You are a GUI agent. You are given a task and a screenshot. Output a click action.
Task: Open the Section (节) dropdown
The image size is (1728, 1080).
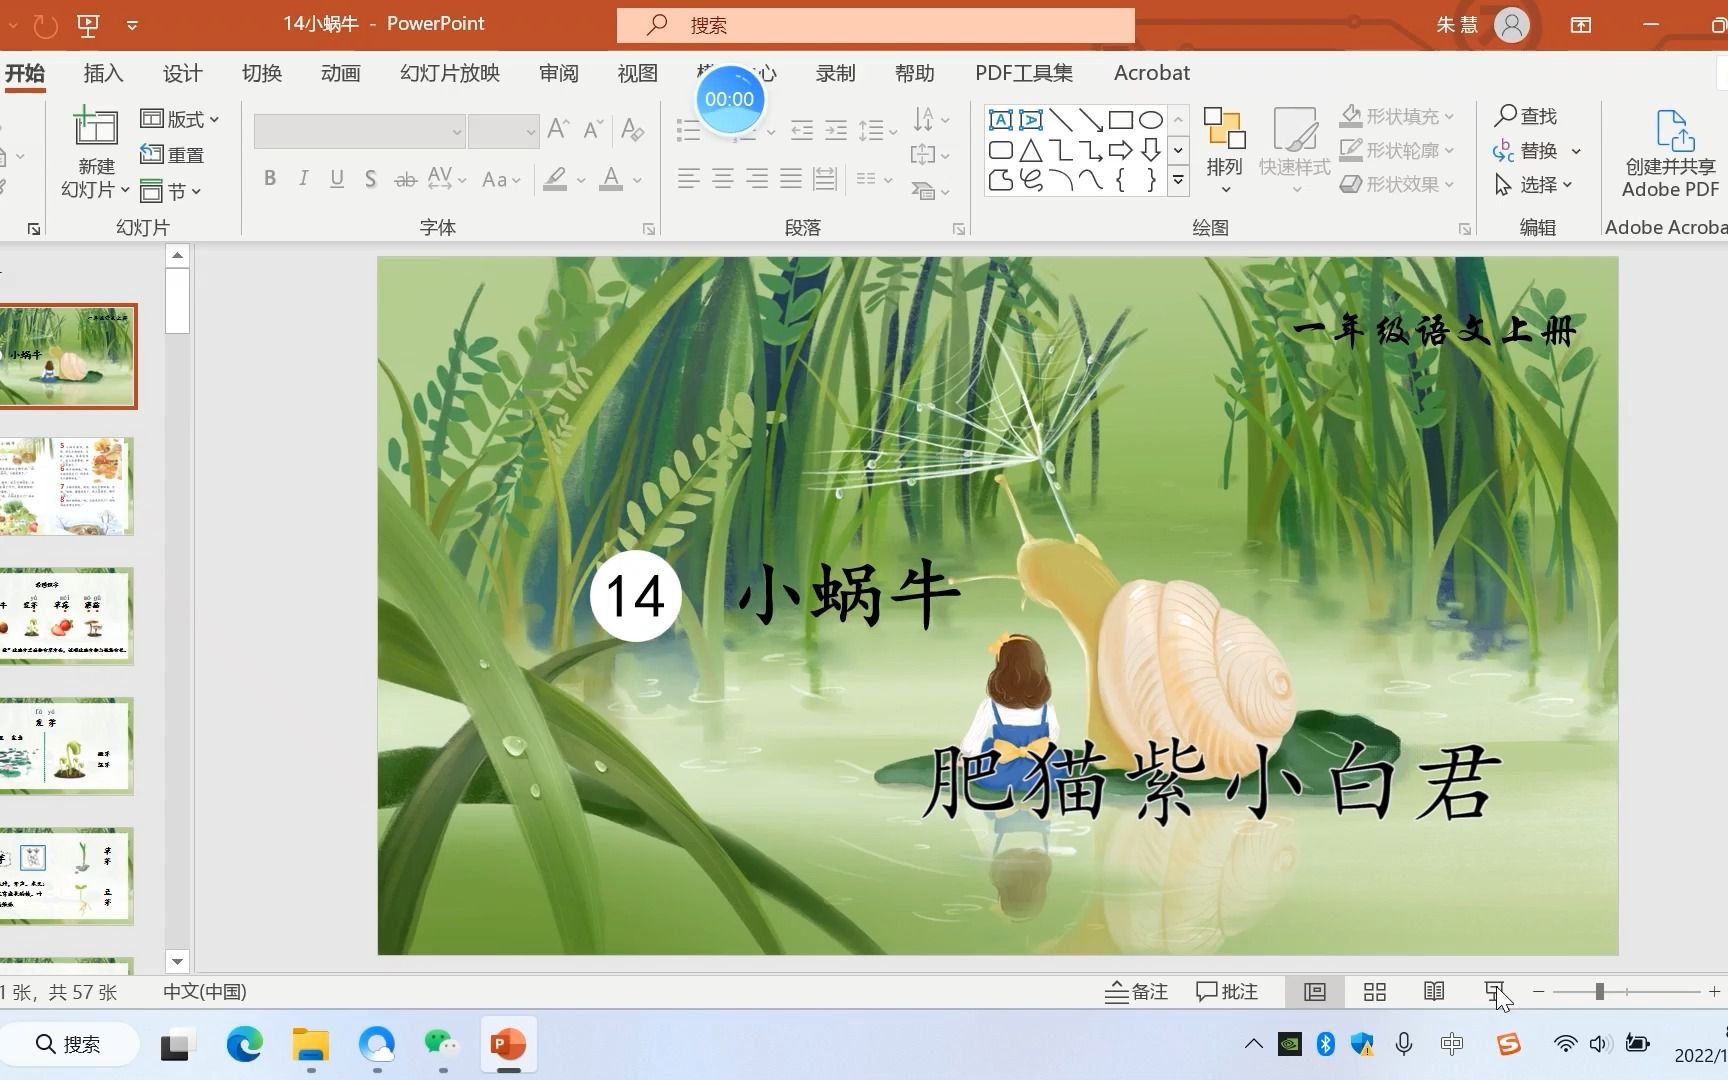(171, 190)
